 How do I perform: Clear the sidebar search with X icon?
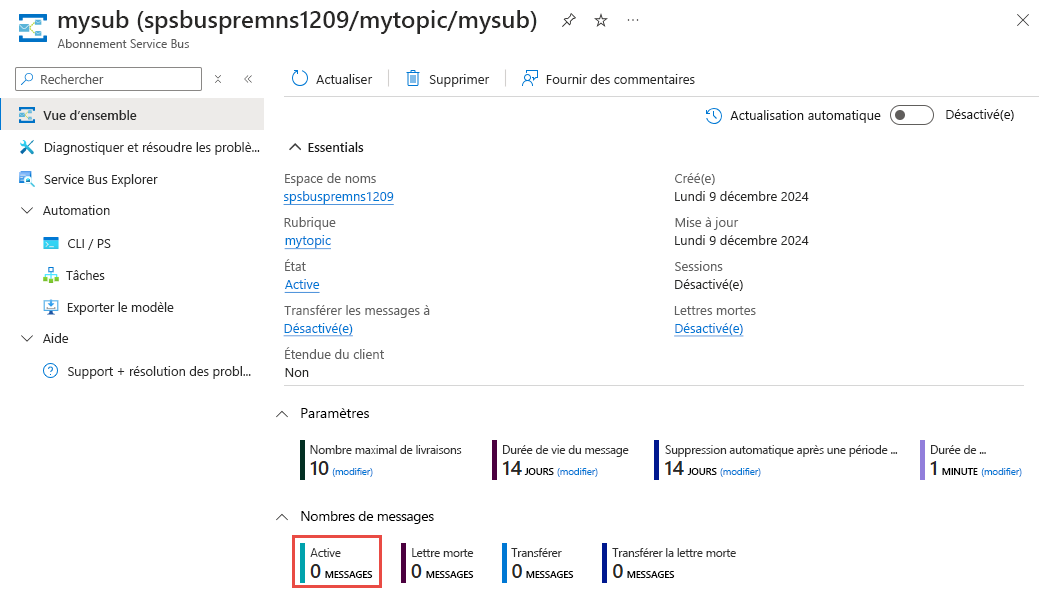pyautogui.click(x=218, y=79)
